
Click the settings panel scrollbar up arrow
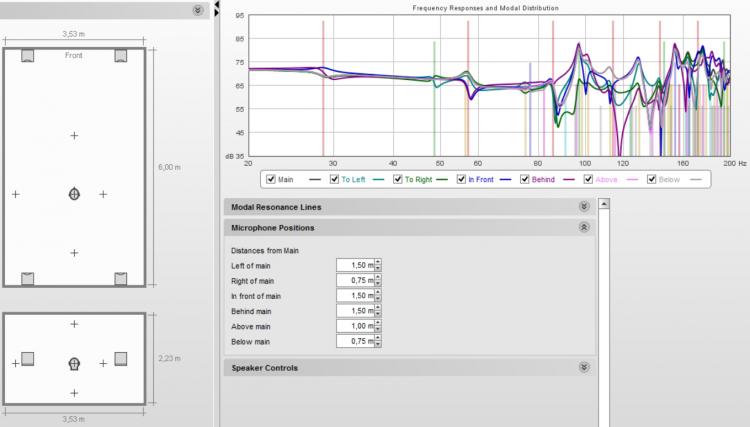[x=603, y=203]
